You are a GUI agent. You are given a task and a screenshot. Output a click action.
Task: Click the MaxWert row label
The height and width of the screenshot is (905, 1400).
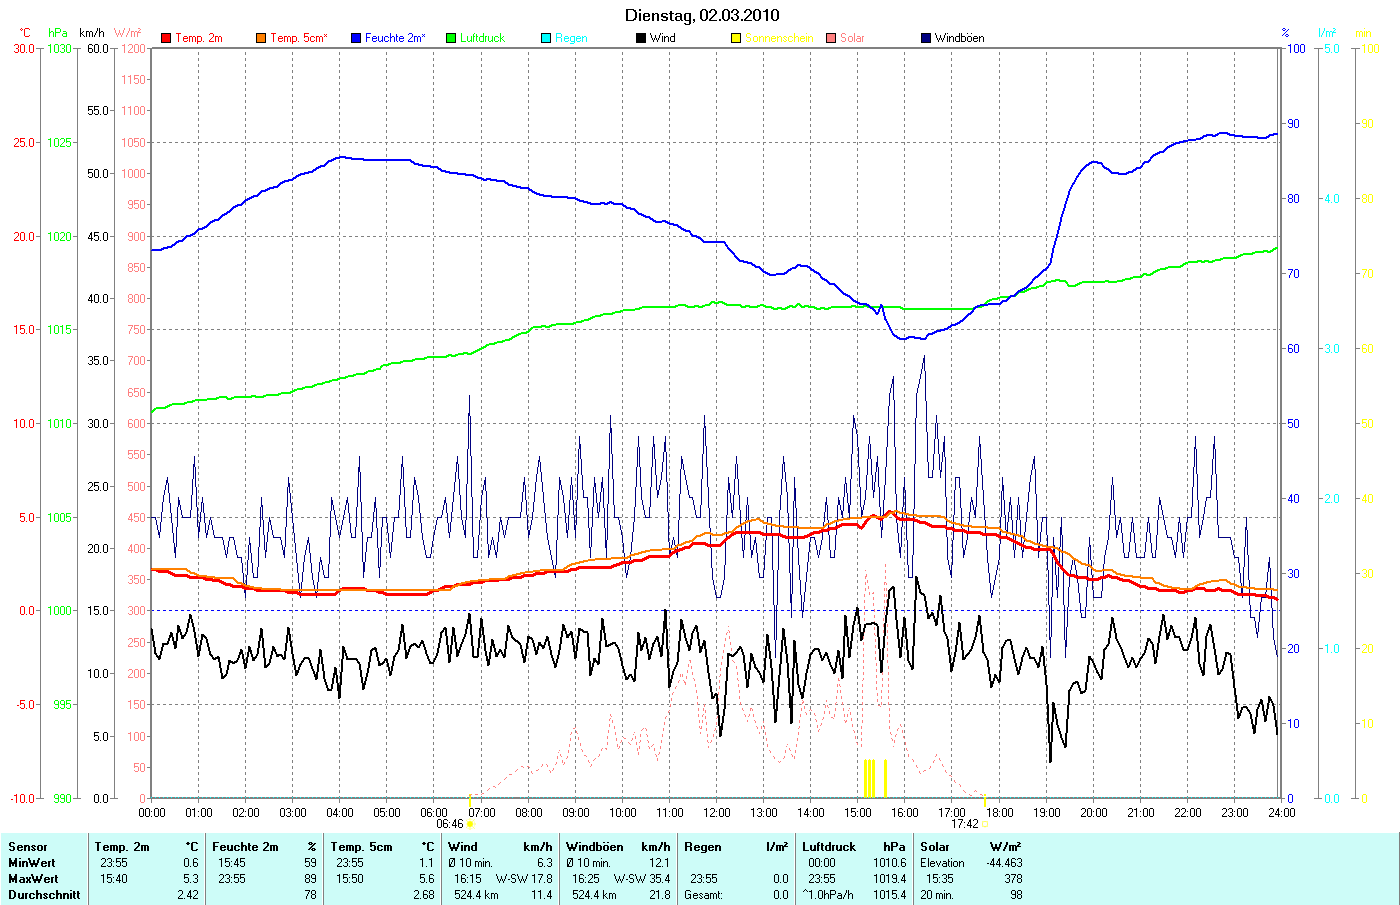[x=32, y=879]
